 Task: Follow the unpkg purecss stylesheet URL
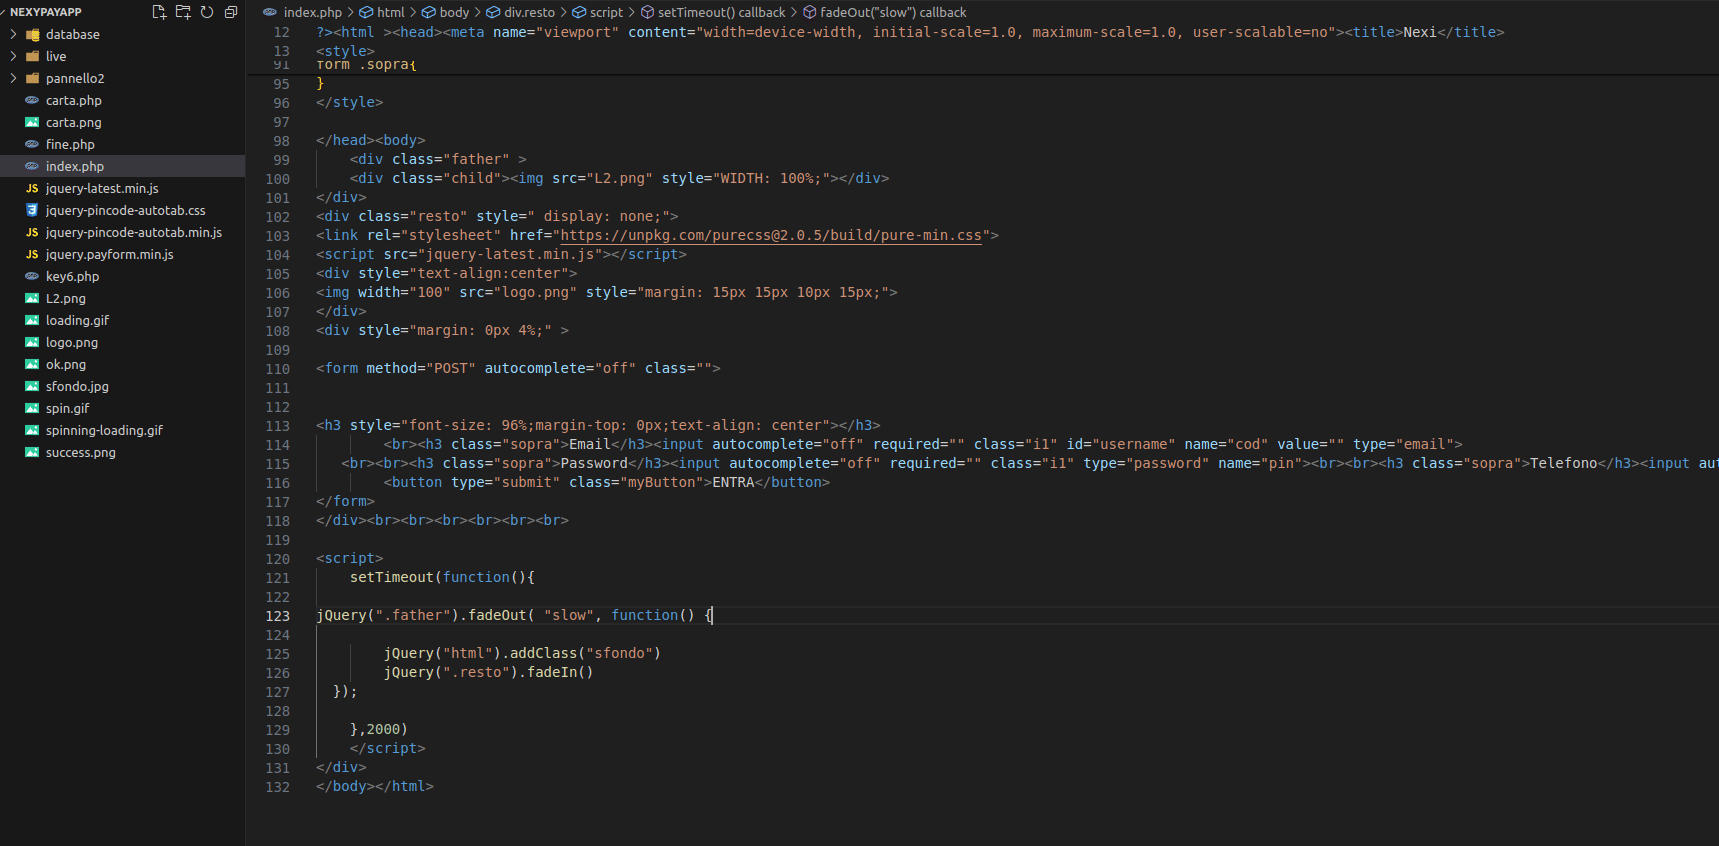tap(771, 235)
